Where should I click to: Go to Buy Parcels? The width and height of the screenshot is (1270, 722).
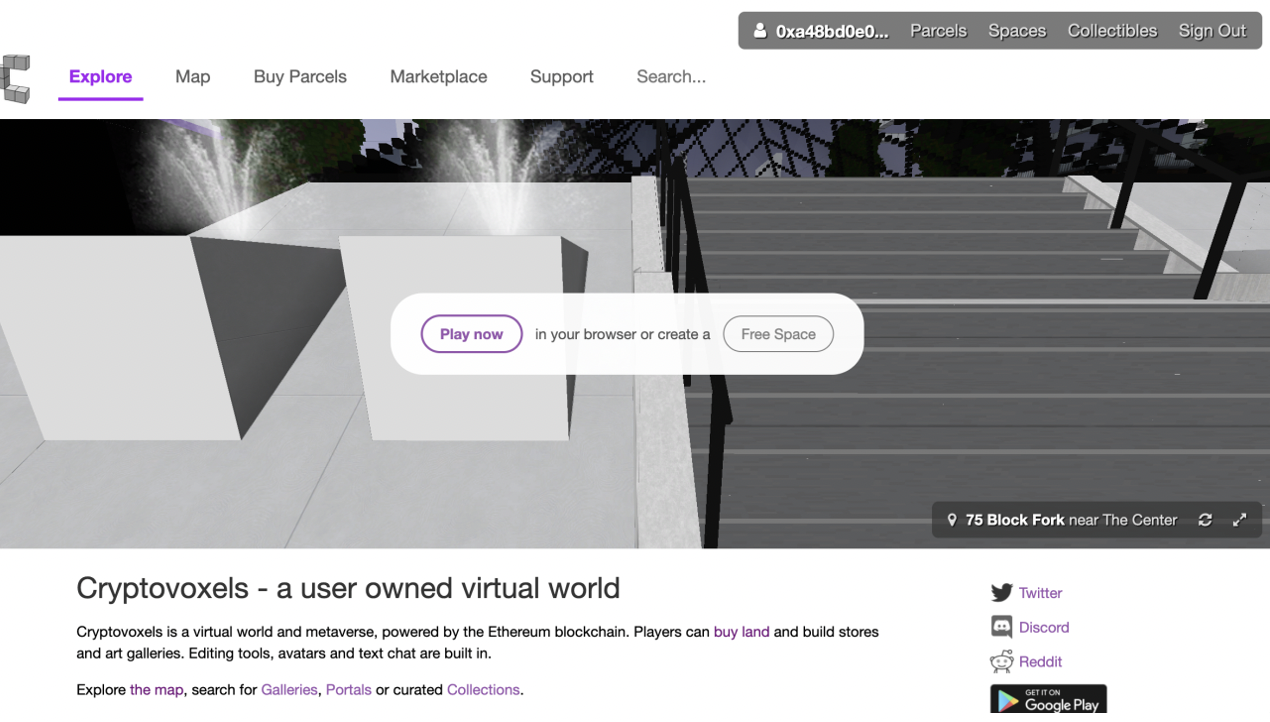tap(300, 77)
